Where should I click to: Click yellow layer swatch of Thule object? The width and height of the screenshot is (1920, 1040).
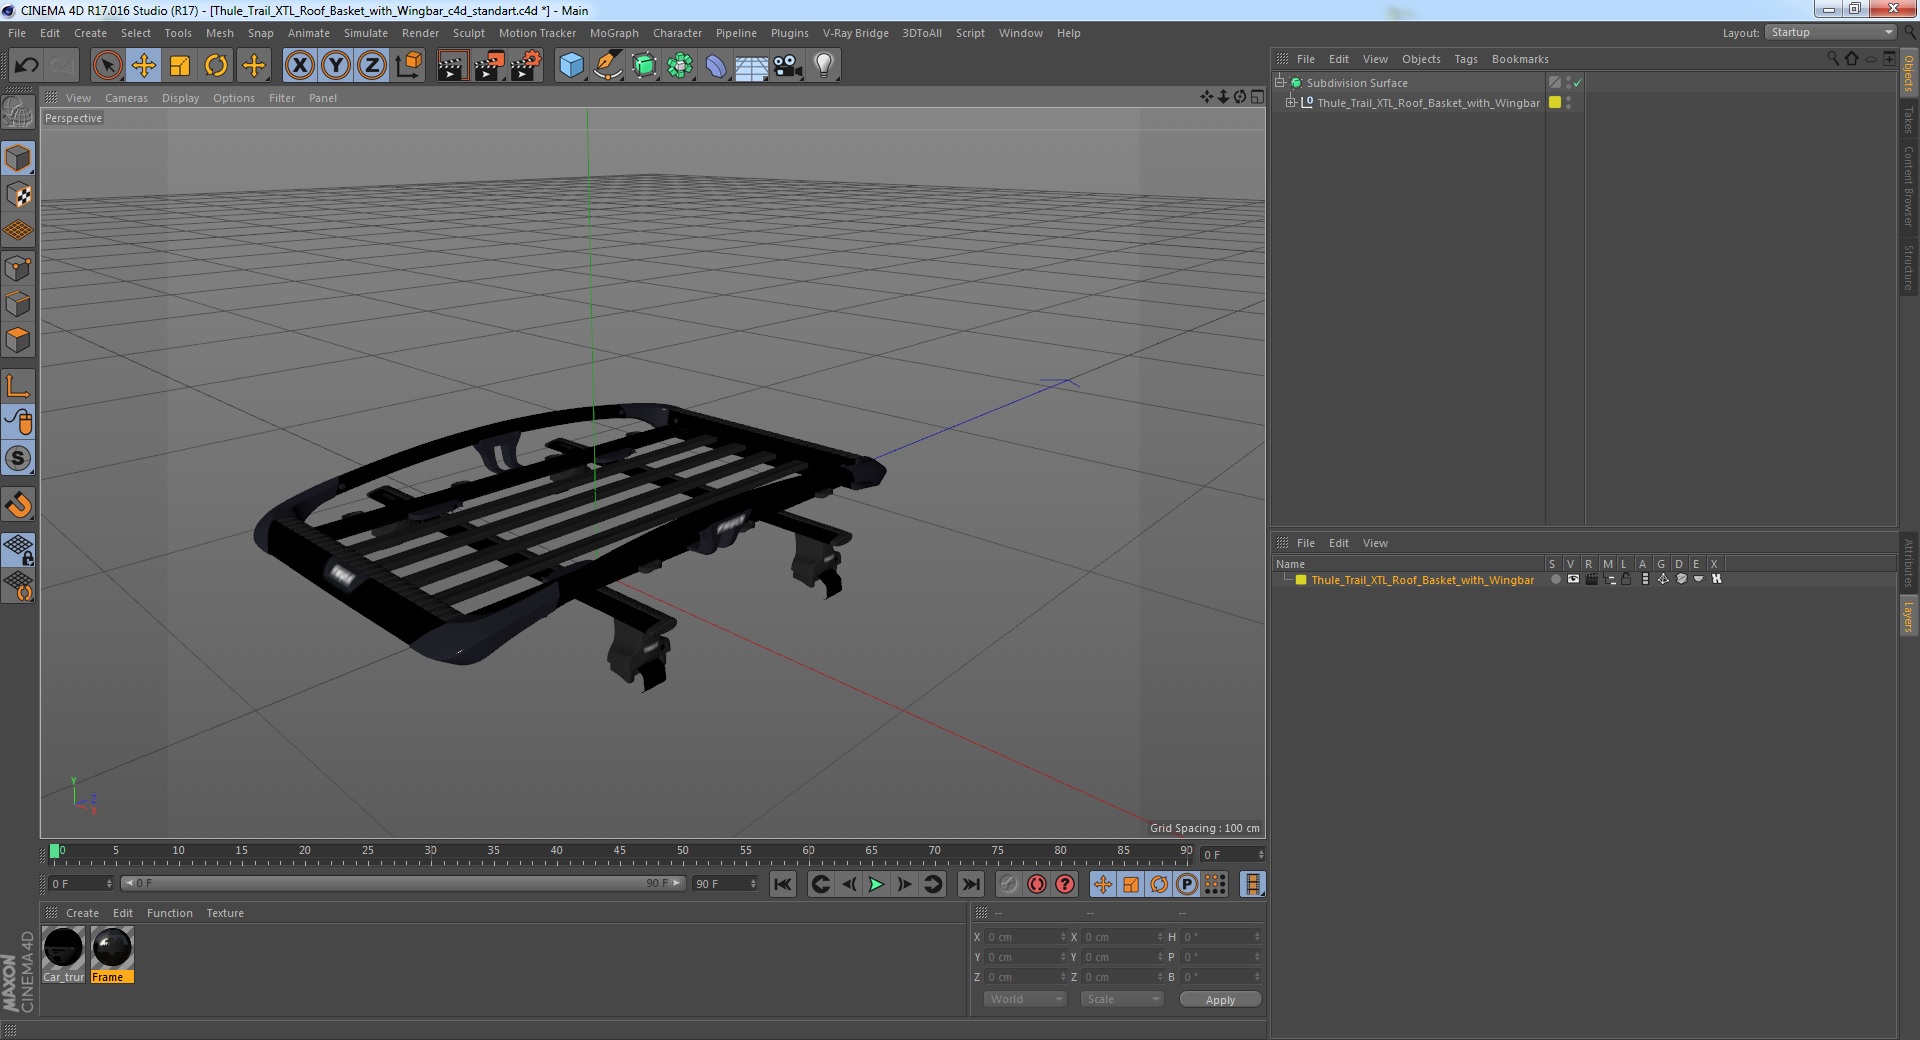(x=1555, y=102)
